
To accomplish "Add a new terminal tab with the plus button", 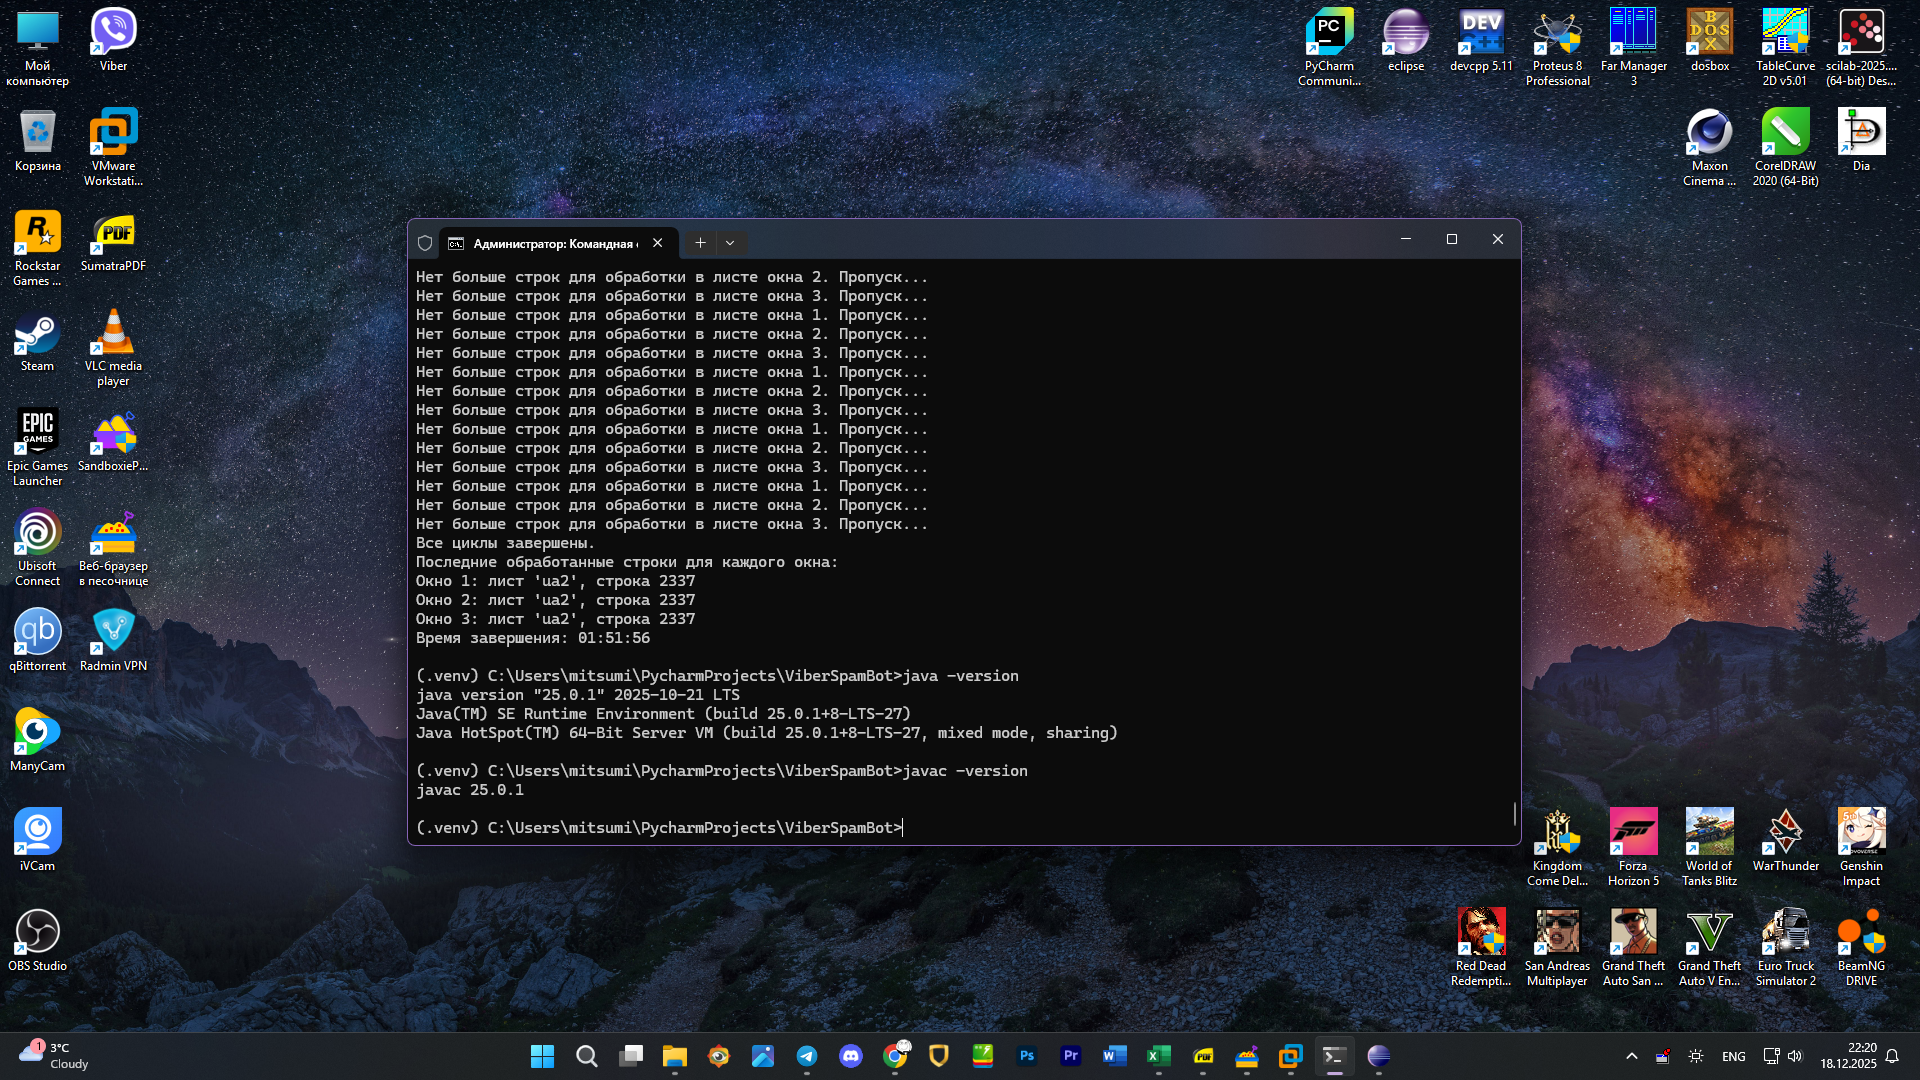I will 700,243.
